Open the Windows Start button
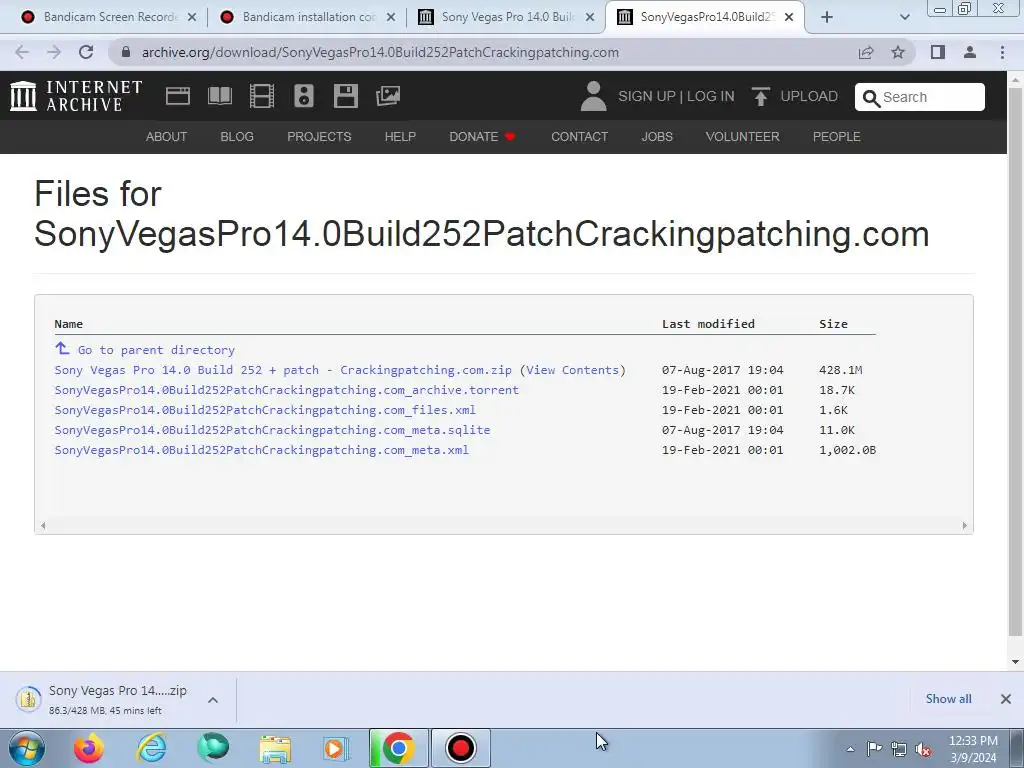The width and height of the screenshot is (1024, 768). pos(27,748)
